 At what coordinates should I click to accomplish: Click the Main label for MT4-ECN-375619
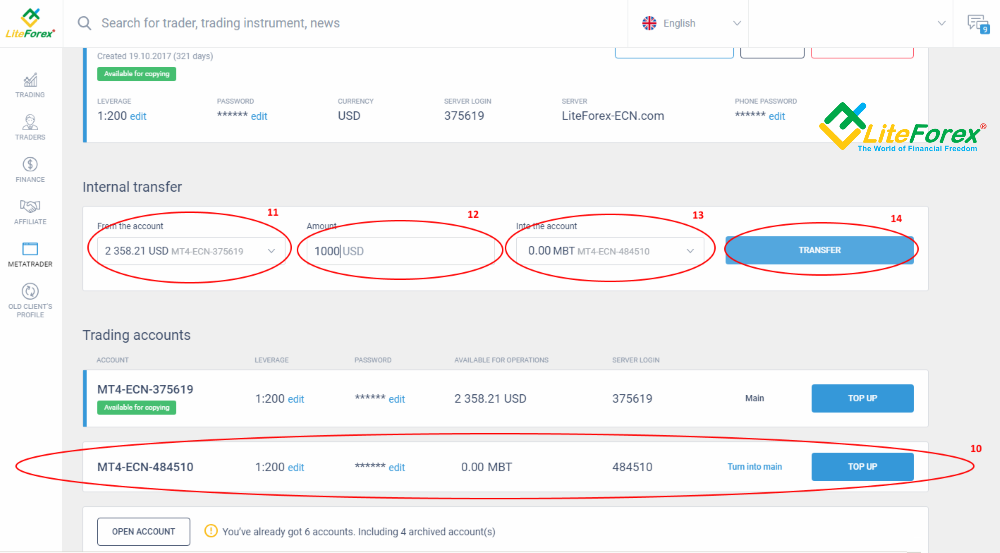[754, 398]
